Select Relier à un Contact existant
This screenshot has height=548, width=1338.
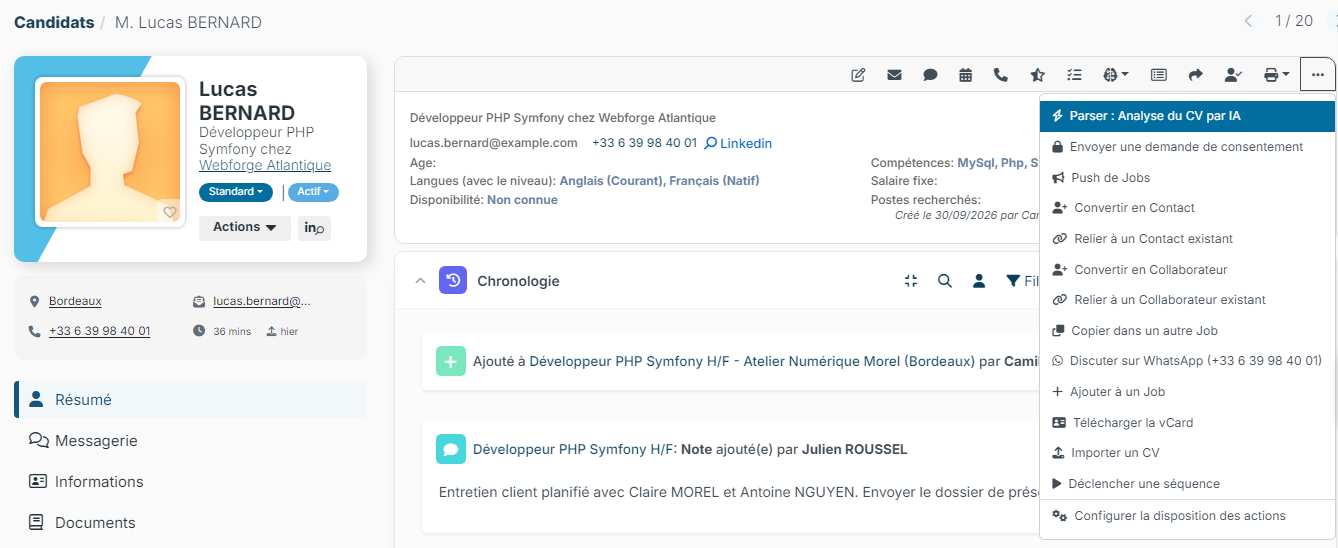click(1188, 239)
